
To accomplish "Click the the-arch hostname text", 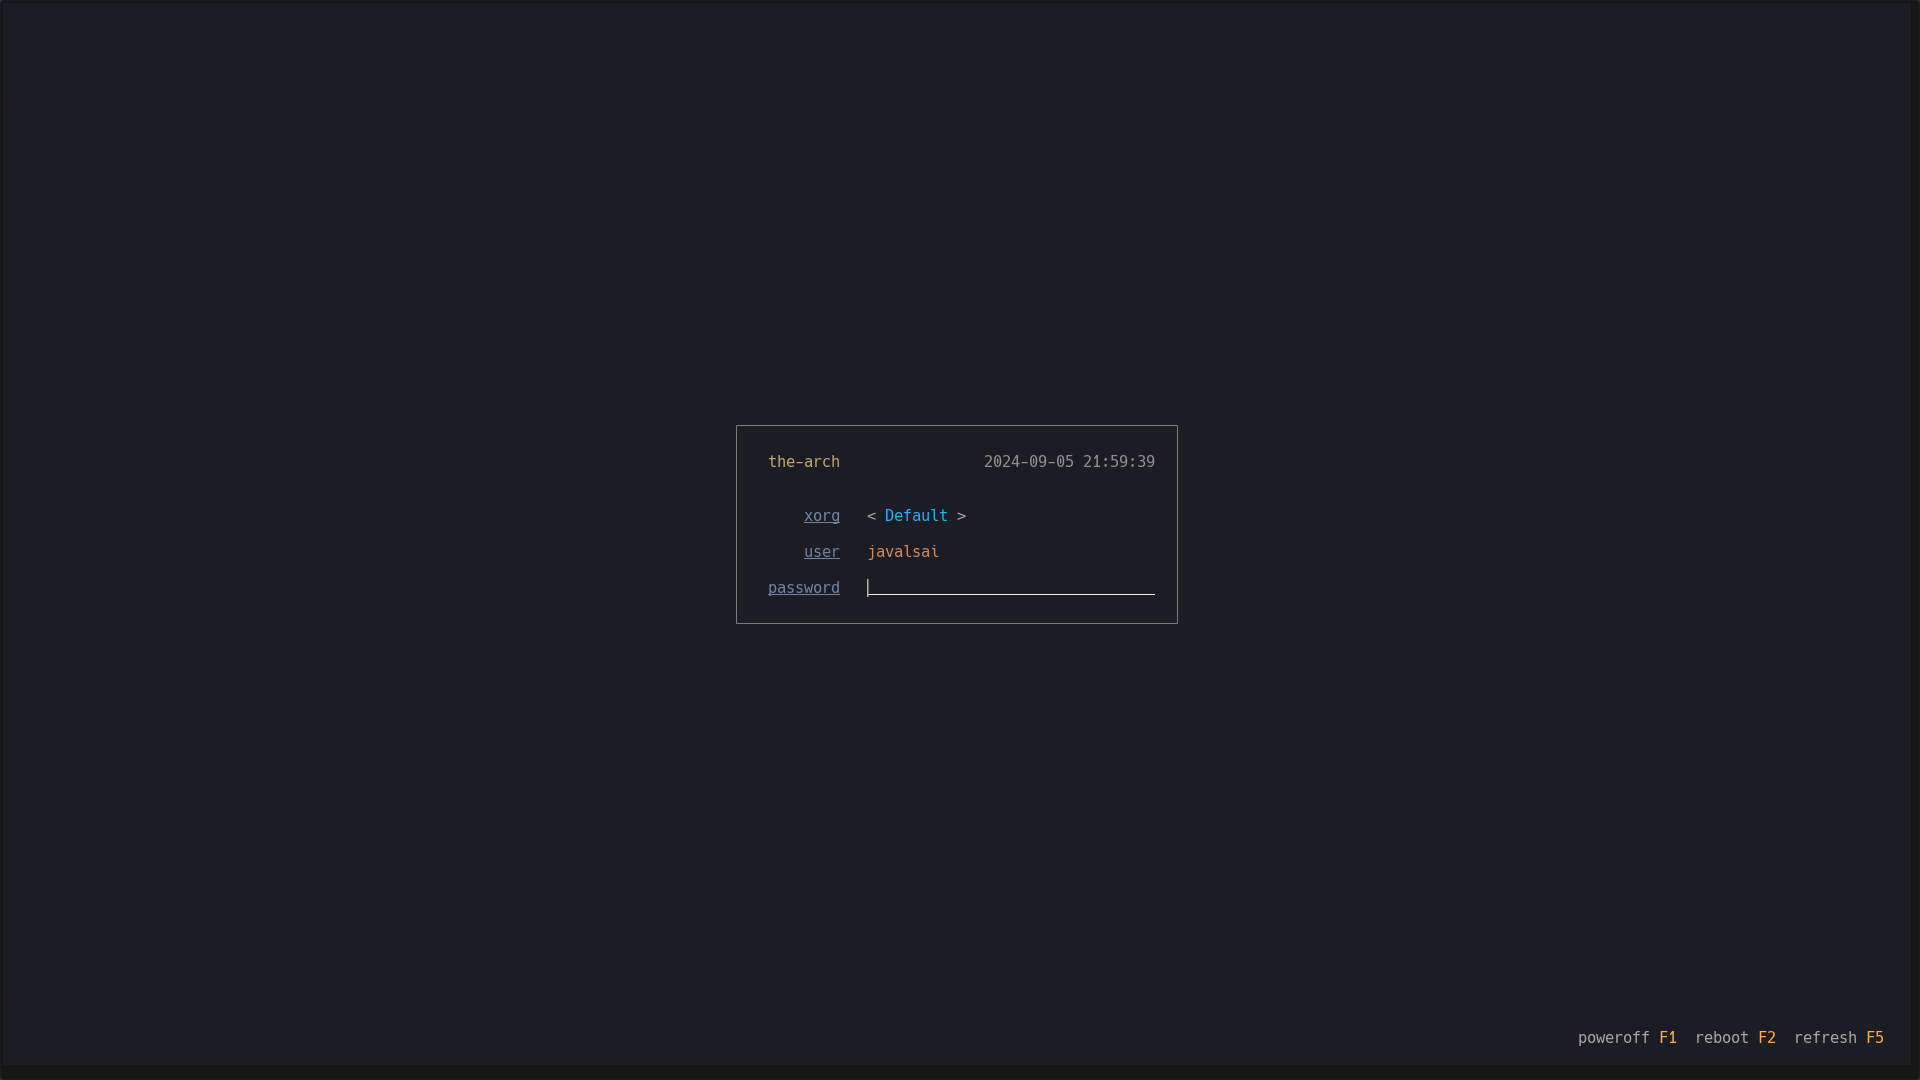I will [804, 462].
